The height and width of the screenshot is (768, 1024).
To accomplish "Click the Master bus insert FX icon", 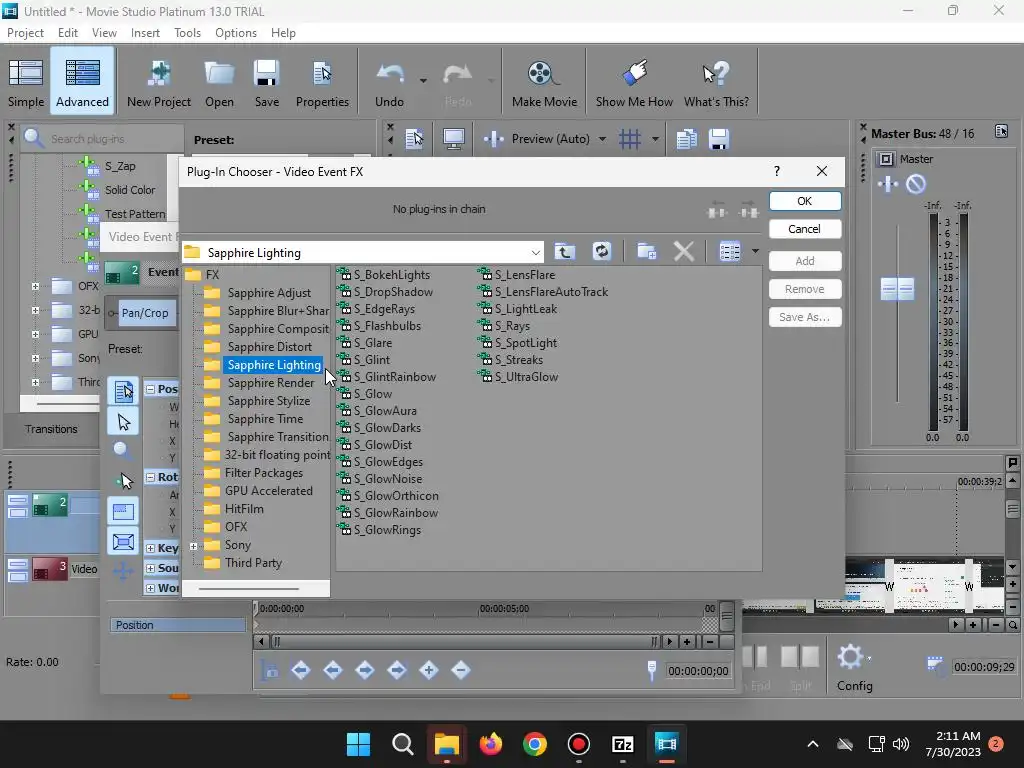I will coord(888,184).
